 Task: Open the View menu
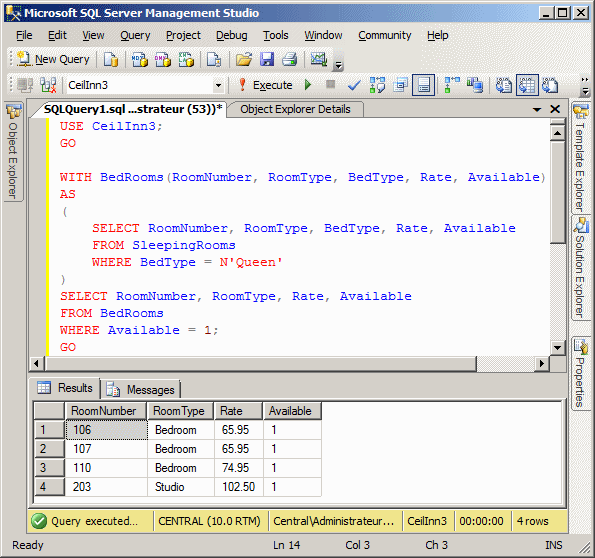tap(93, 35)
